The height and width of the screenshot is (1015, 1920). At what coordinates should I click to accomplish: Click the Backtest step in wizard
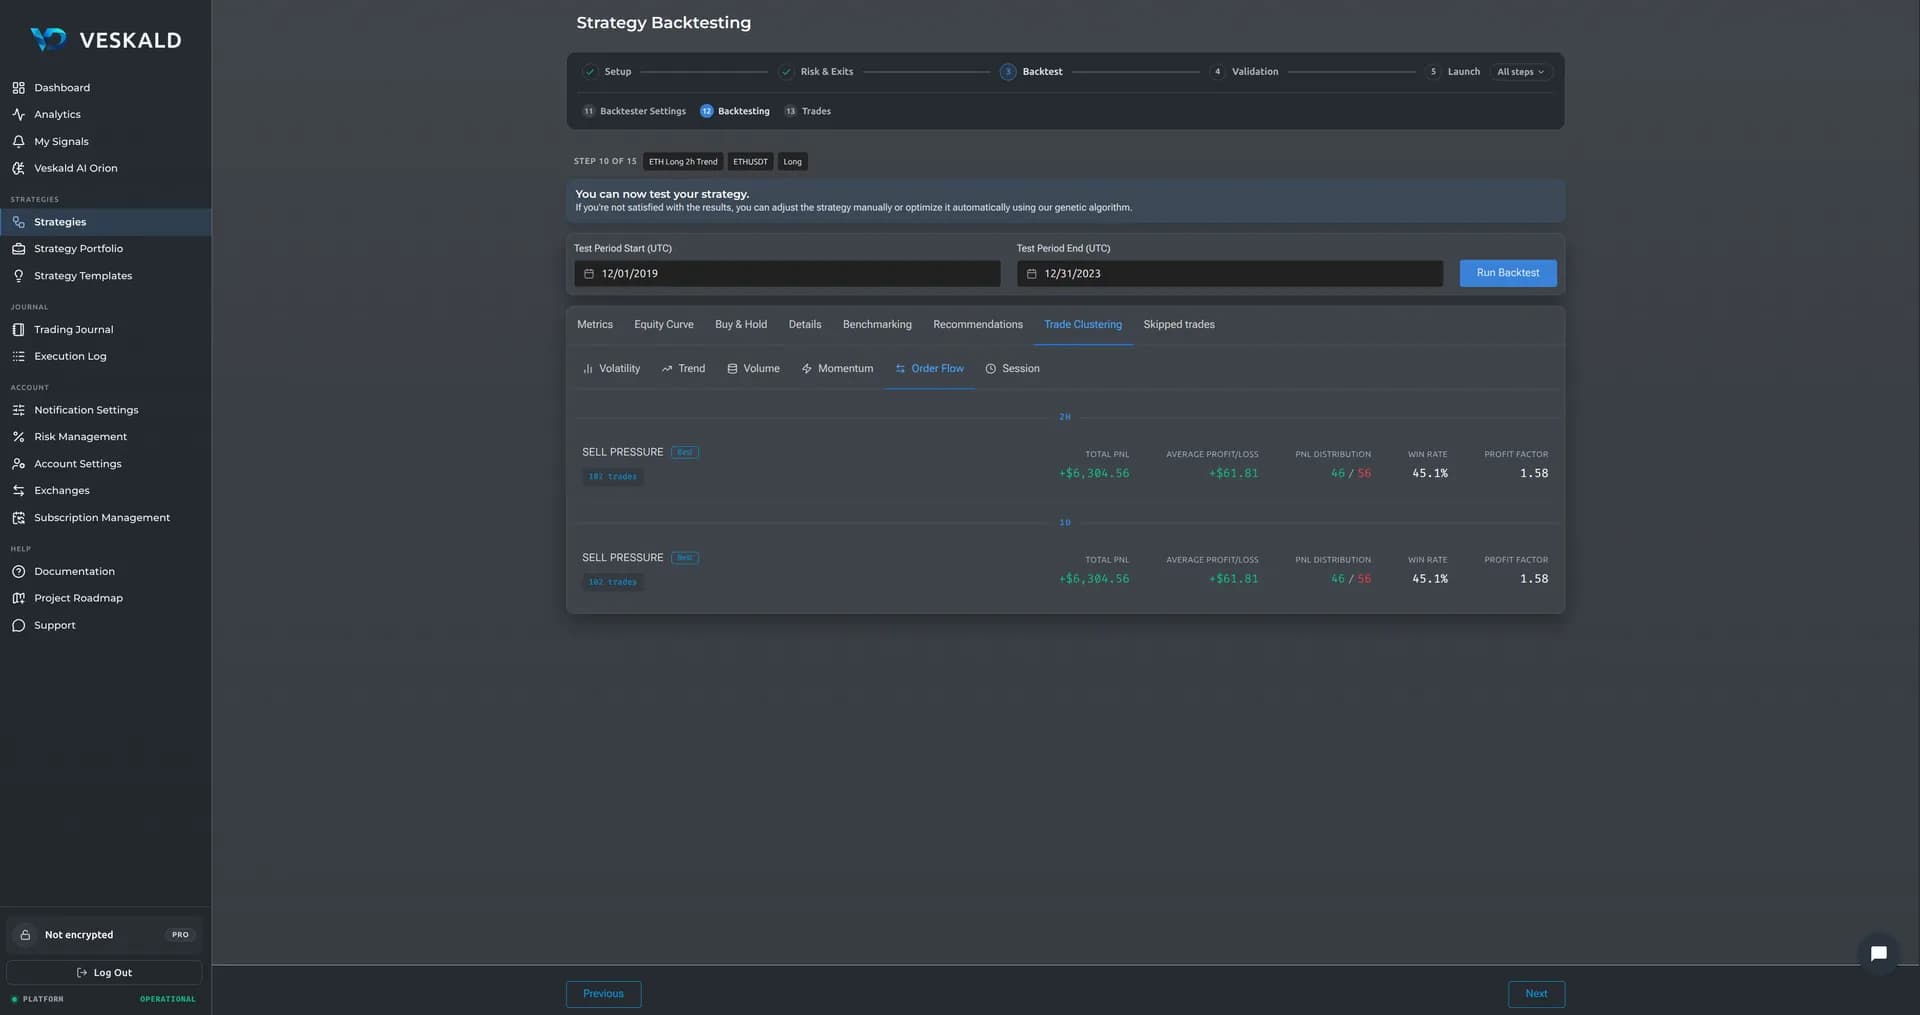pyautogui.click(x=1031, y=72)
